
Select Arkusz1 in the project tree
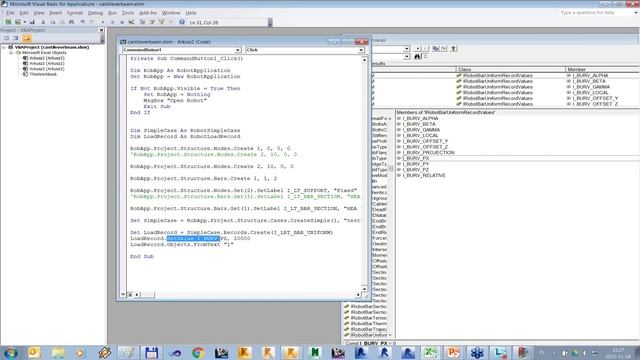click(46, 58)
